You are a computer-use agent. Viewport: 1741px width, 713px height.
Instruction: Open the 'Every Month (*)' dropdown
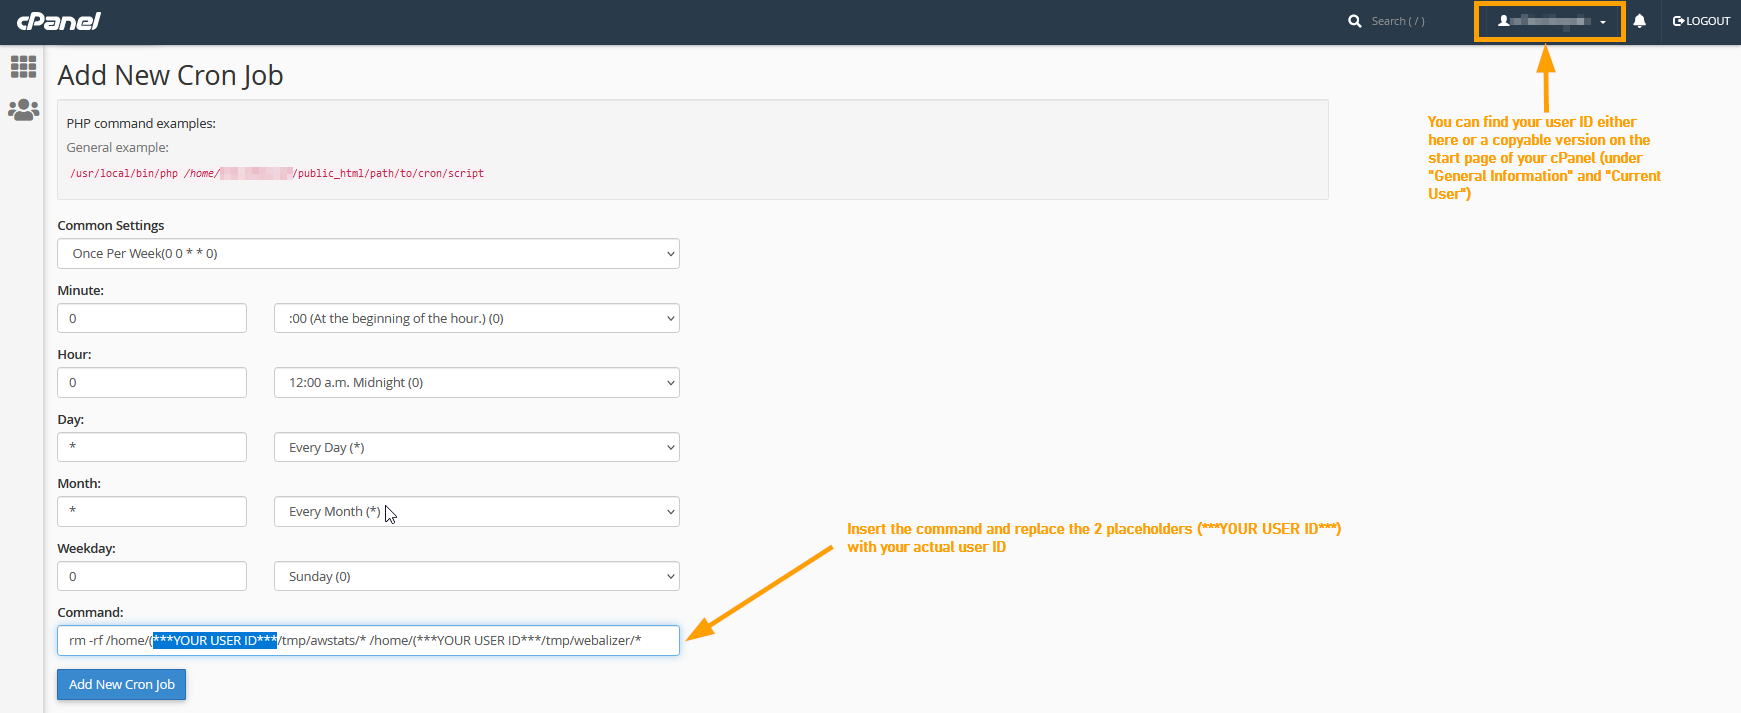(477, 511)
